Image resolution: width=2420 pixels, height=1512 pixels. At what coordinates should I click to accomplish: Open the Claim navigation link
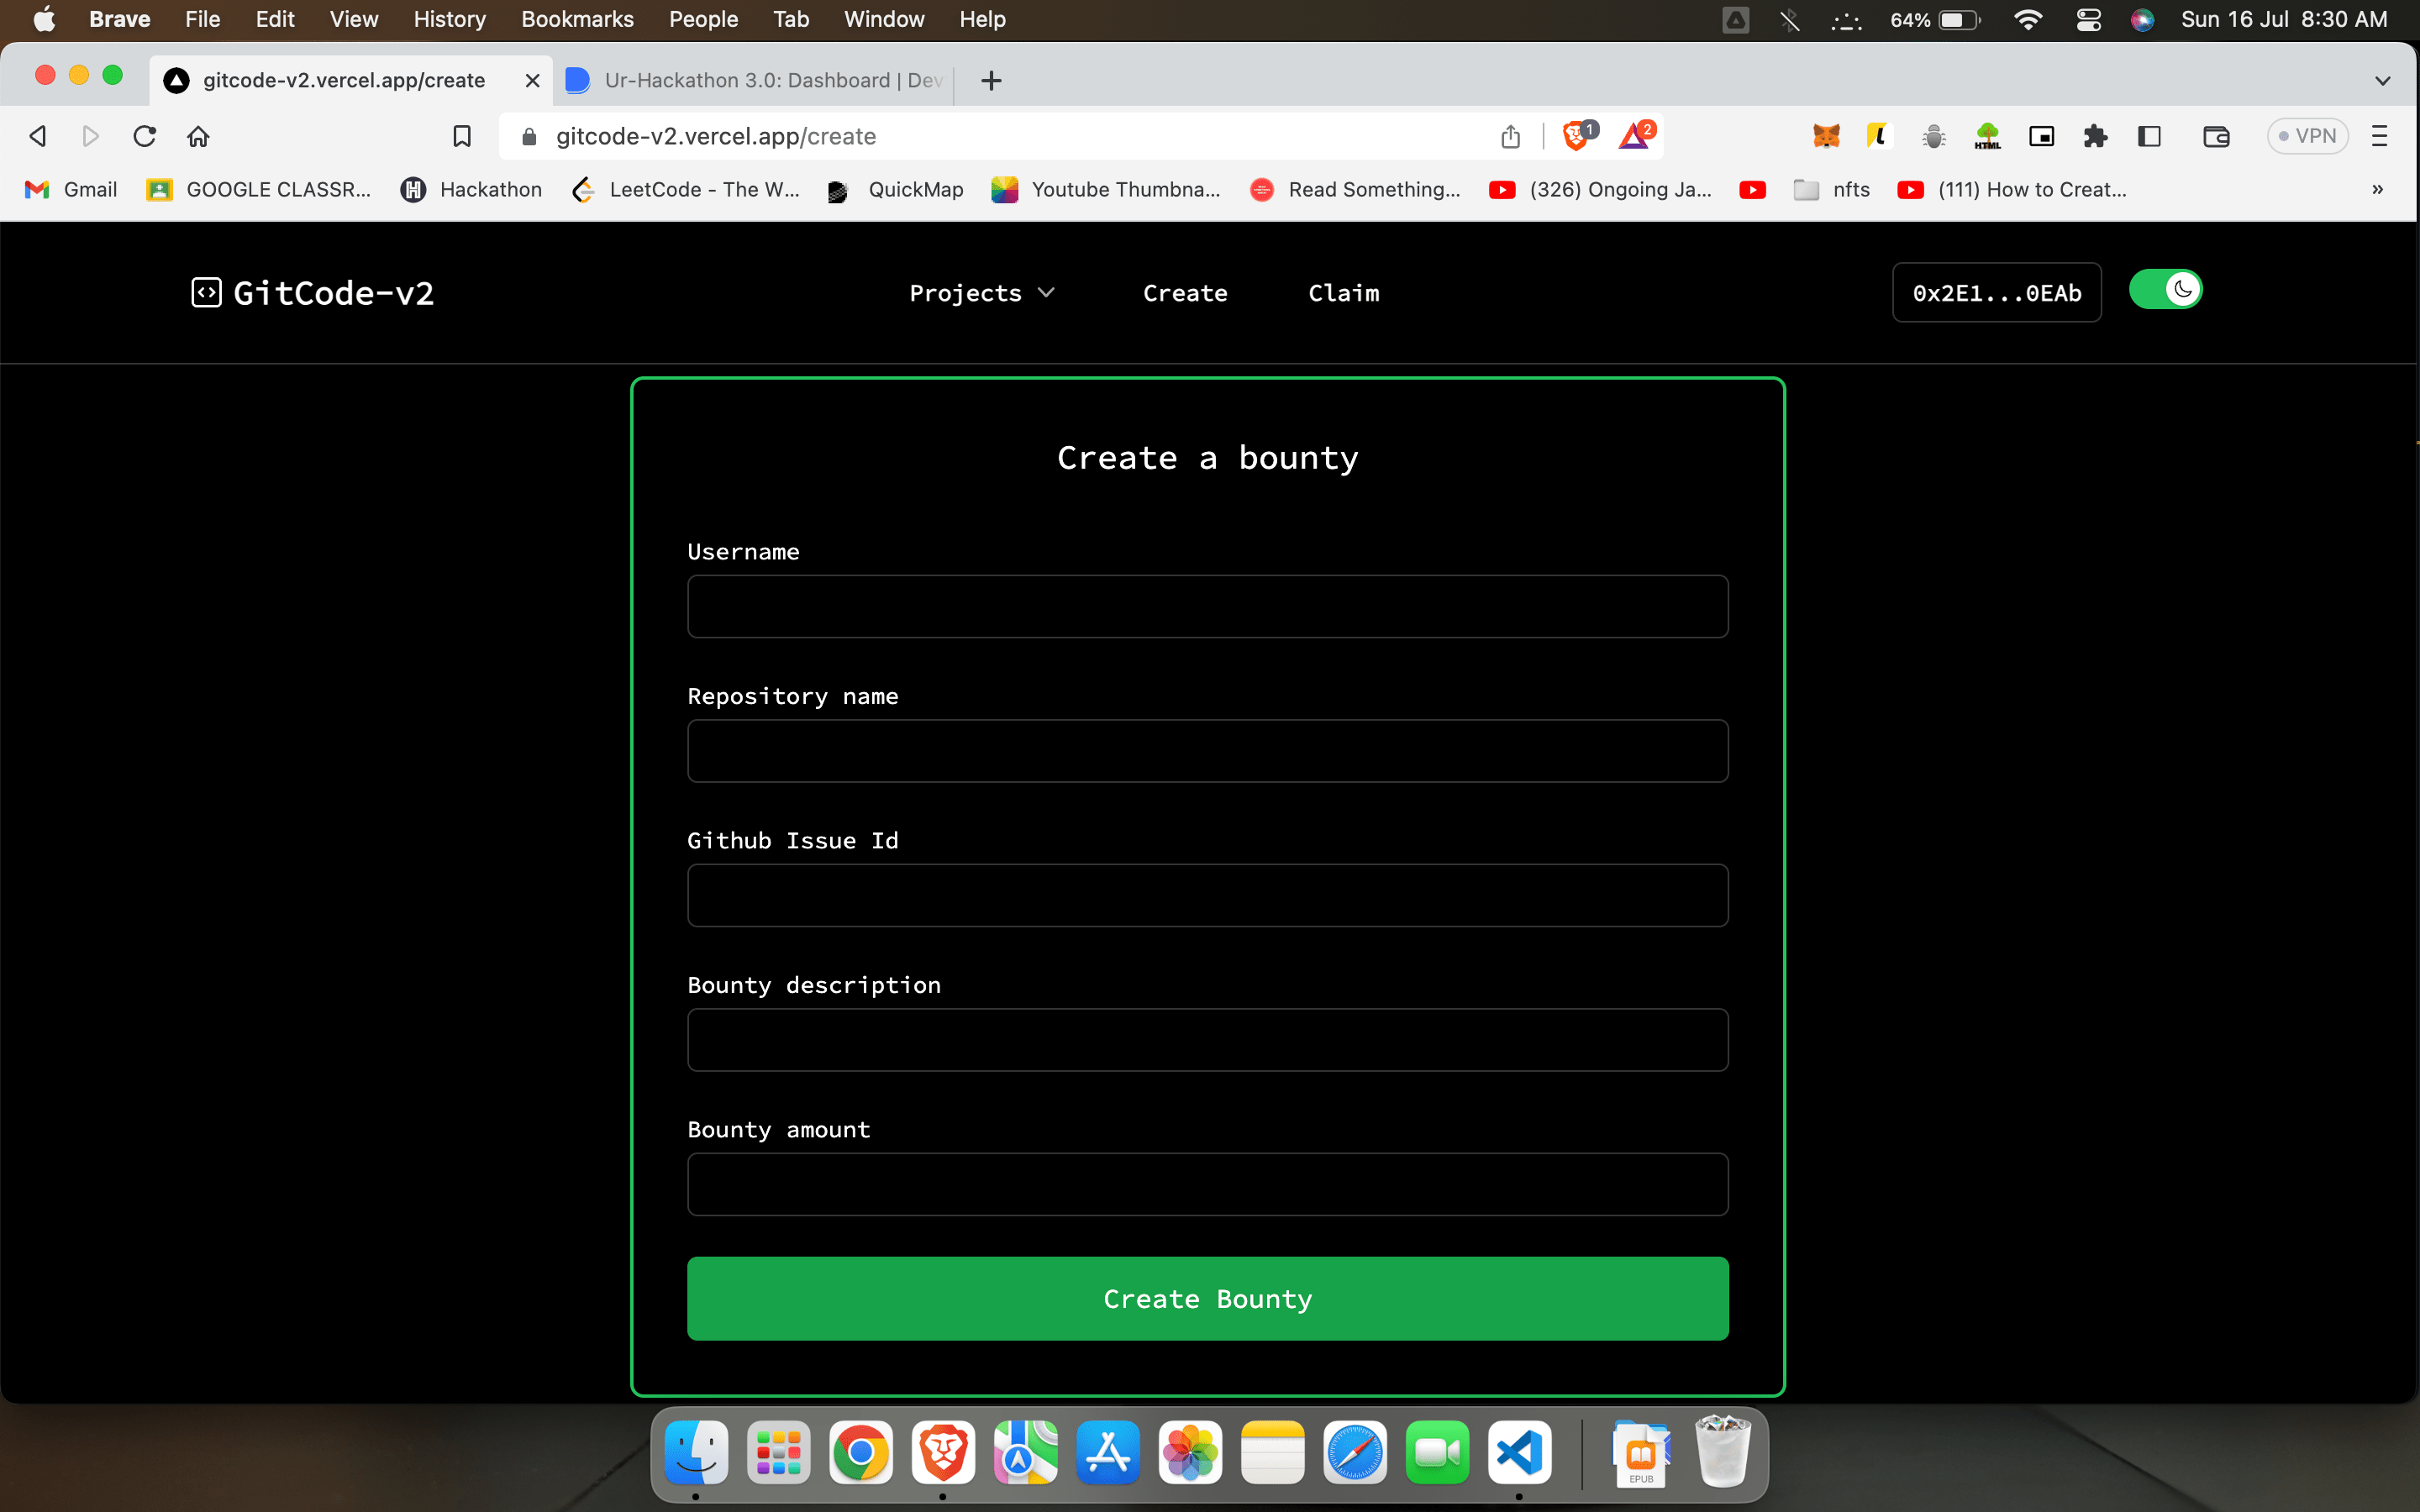point(1343,293)
